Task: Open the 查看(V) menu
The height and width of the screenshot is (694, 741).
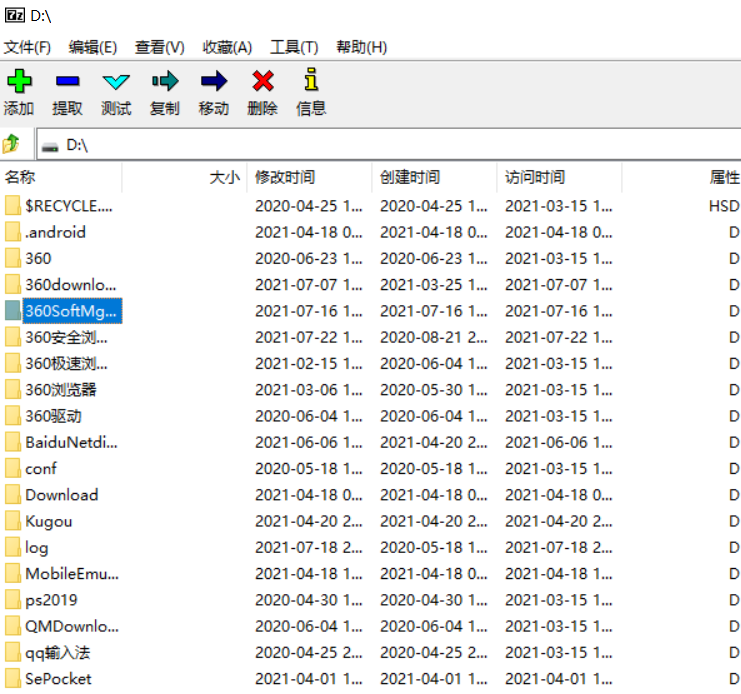Action: [159, 47]
